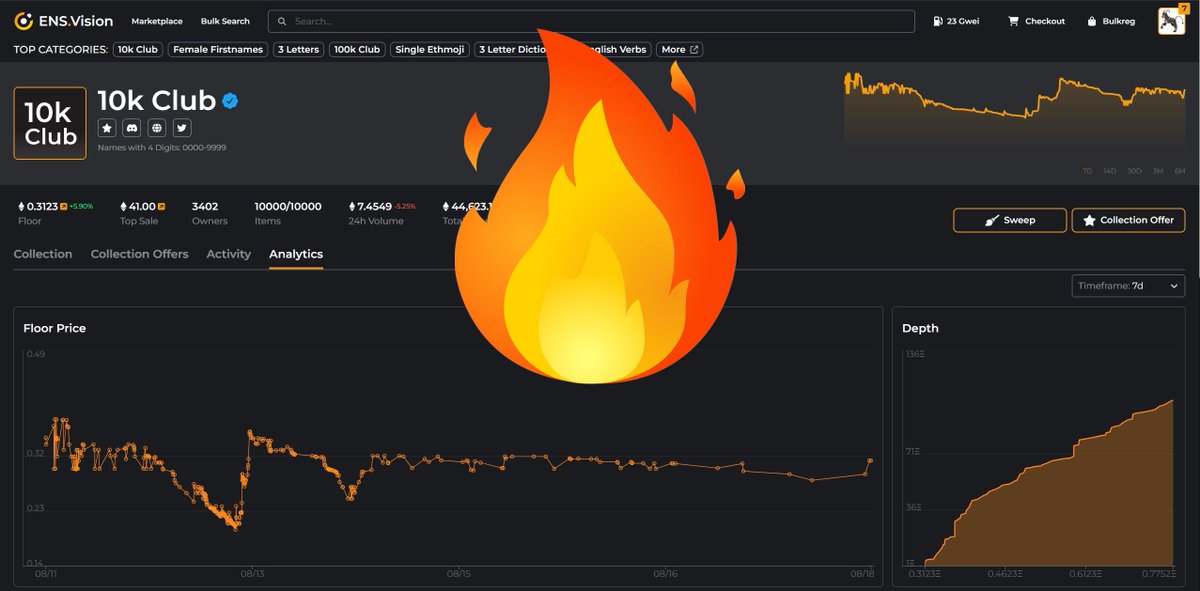Select the 30D chart range
The image size is (1200, 591).
[x=1134, y=171]
